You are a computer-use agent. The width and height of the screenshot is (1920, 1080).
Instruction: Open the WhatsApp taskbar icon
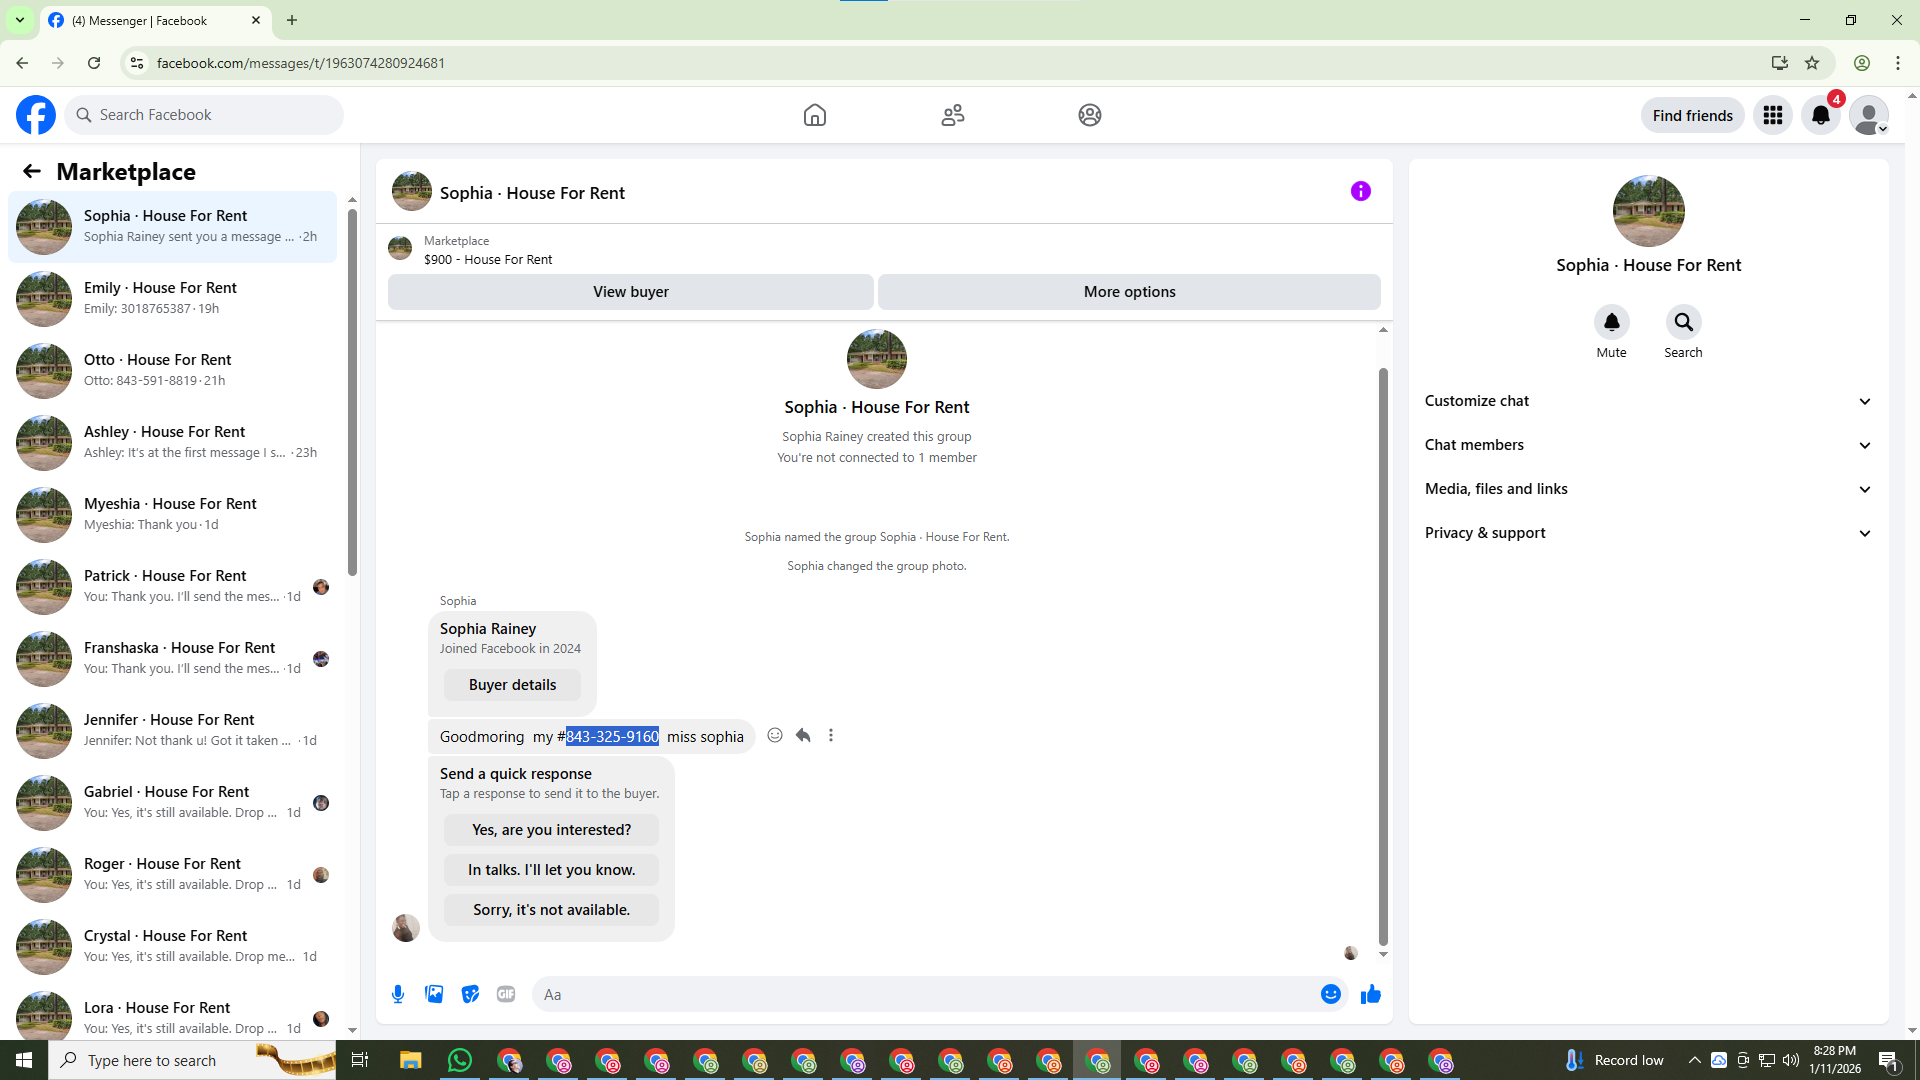tap(460, 1060)
